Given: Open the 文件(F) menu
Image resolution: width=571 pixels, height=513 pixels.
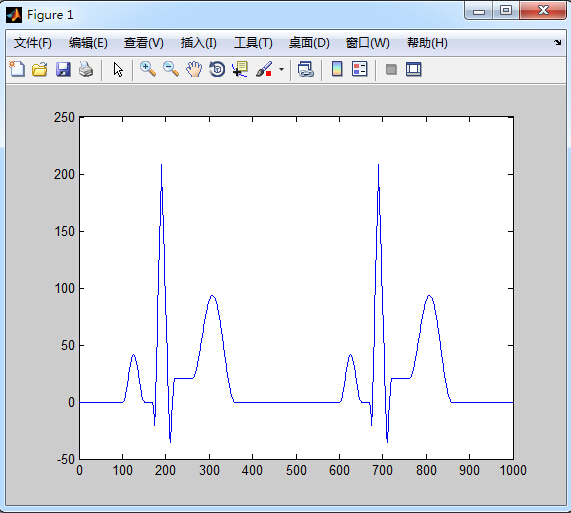Looking at the screenshot, I should [x=33, y=43].
